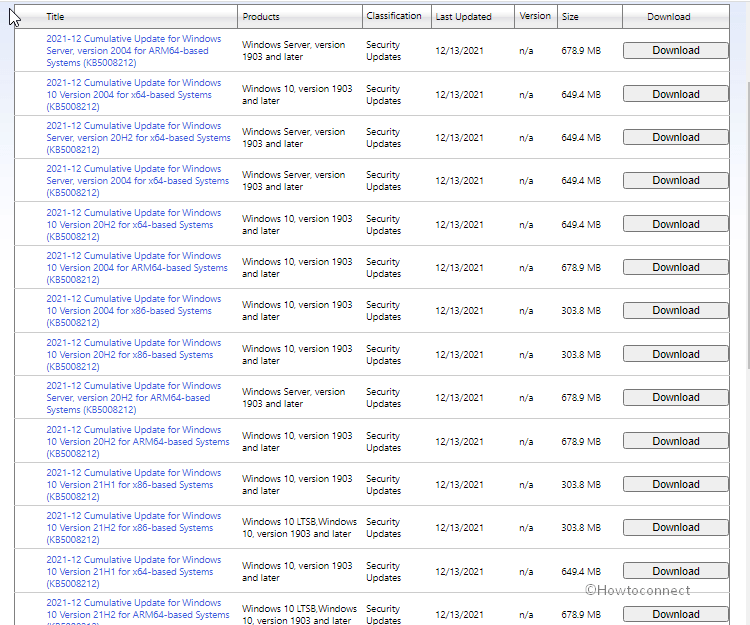Open the Windows 10 Version 2004 x86 update link
Image resolution: width=750 pixels, height=625 pixels.
tap(133, 311)
